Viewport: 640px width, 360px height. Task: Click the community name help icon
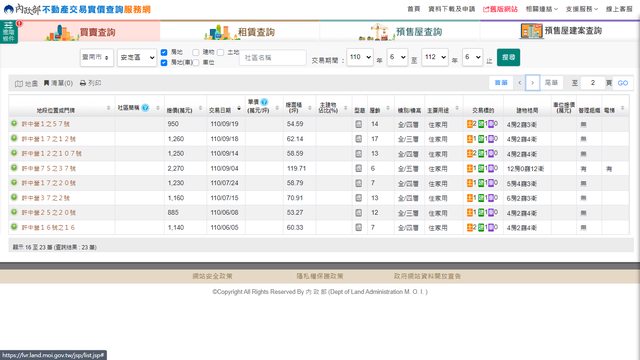[145, 108]
